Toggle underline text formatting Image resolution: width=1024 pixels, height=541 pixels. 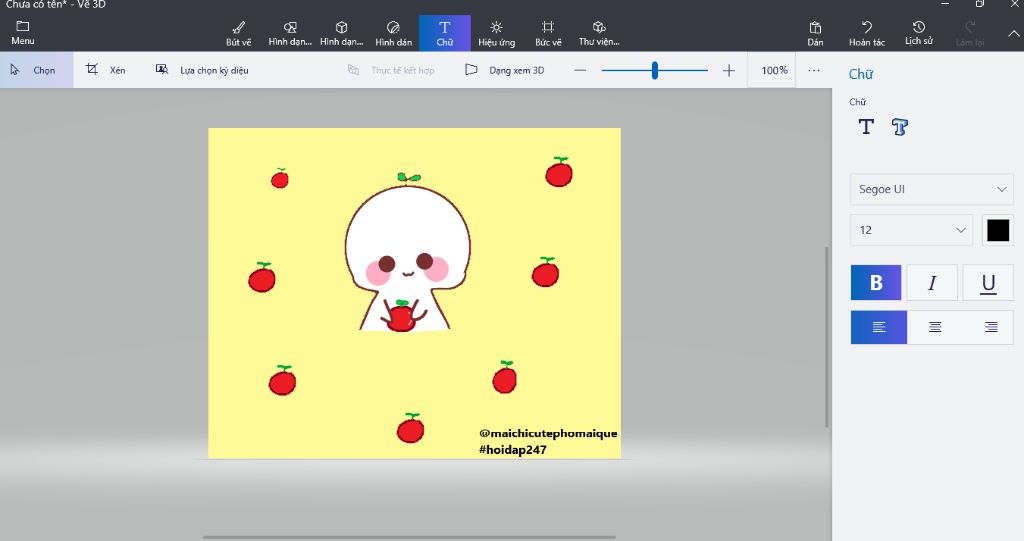[x=988, y=283]
